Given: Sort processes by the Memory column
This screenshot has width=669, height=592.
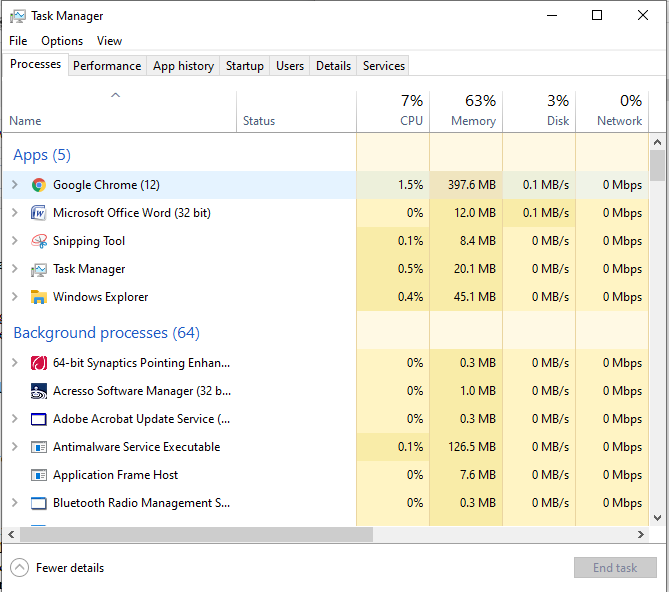Looking at the screenshot, I should pos(466,111).
